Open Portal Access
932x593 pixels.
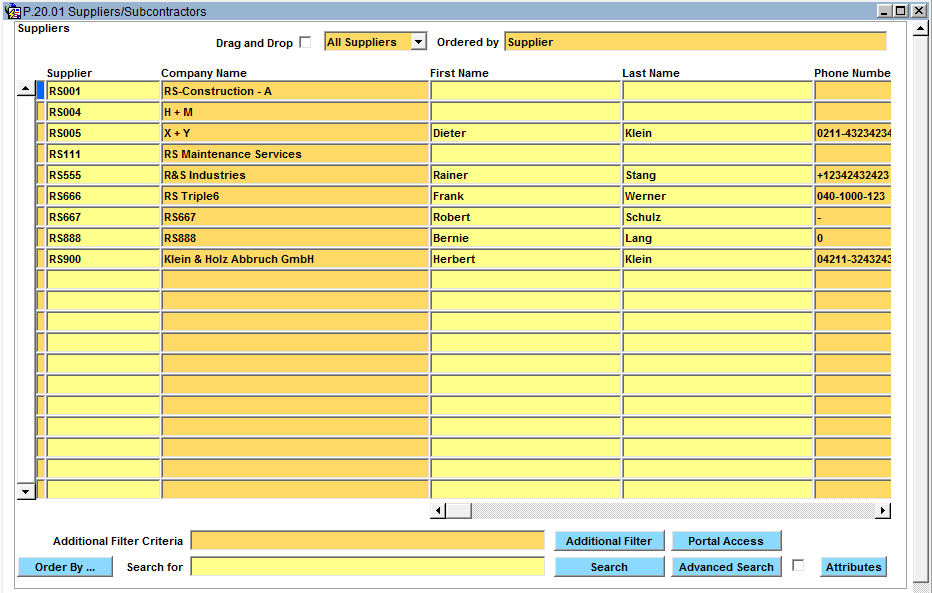pyautogui.click(x=726, y=541)
